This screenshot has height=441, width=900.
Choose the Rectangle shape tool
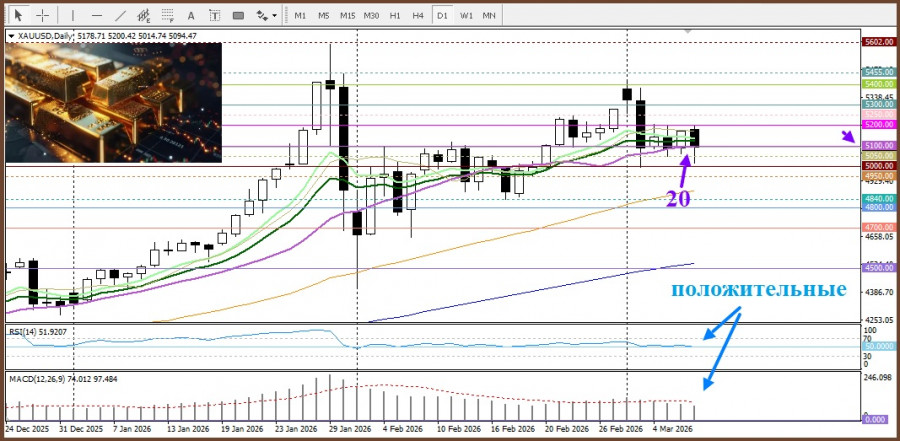238,15
